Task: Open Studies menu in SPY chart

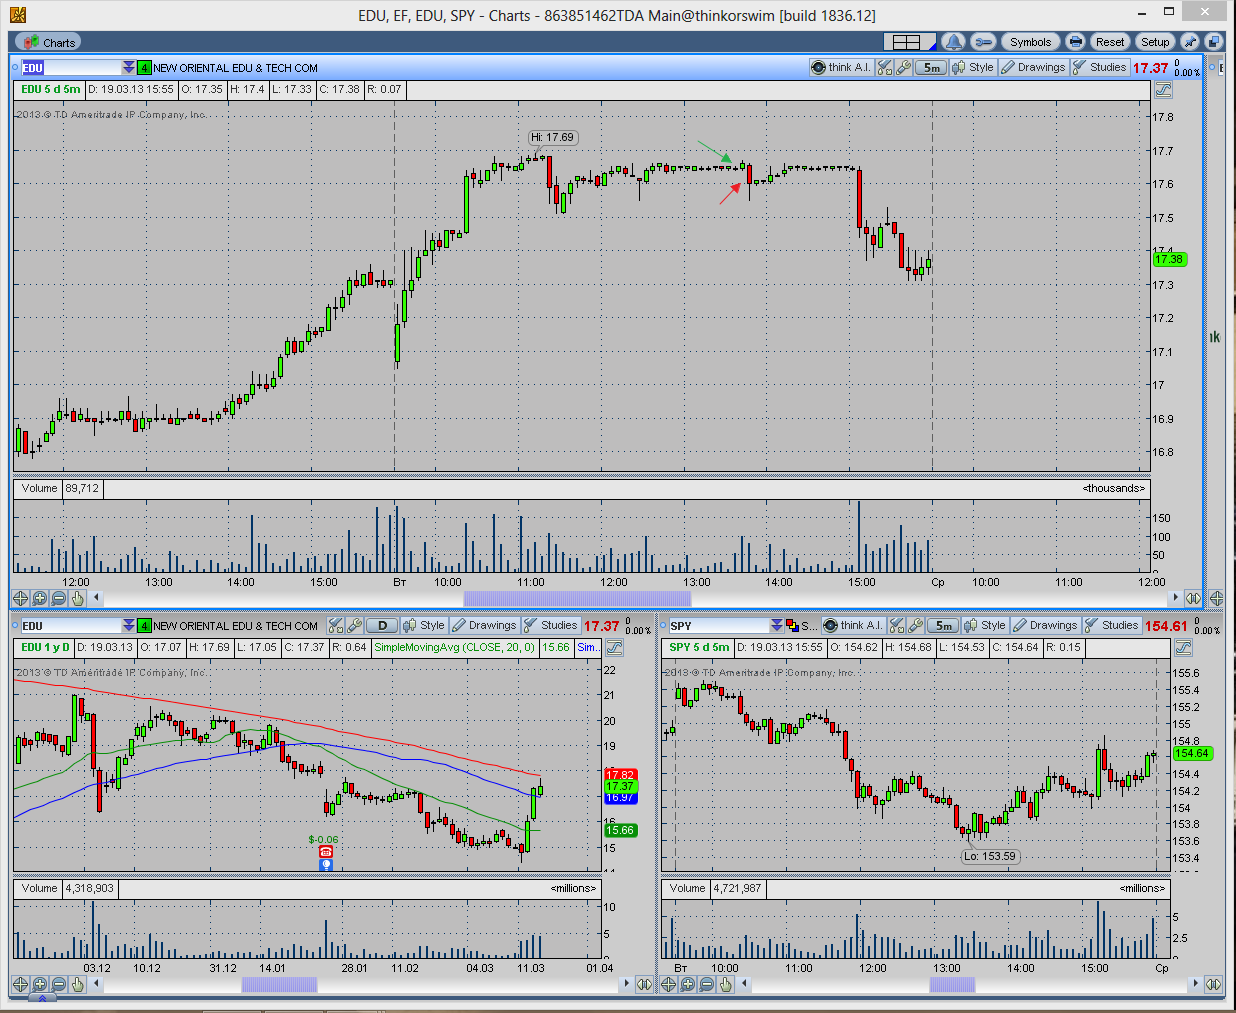Action: click(1111, 625)
